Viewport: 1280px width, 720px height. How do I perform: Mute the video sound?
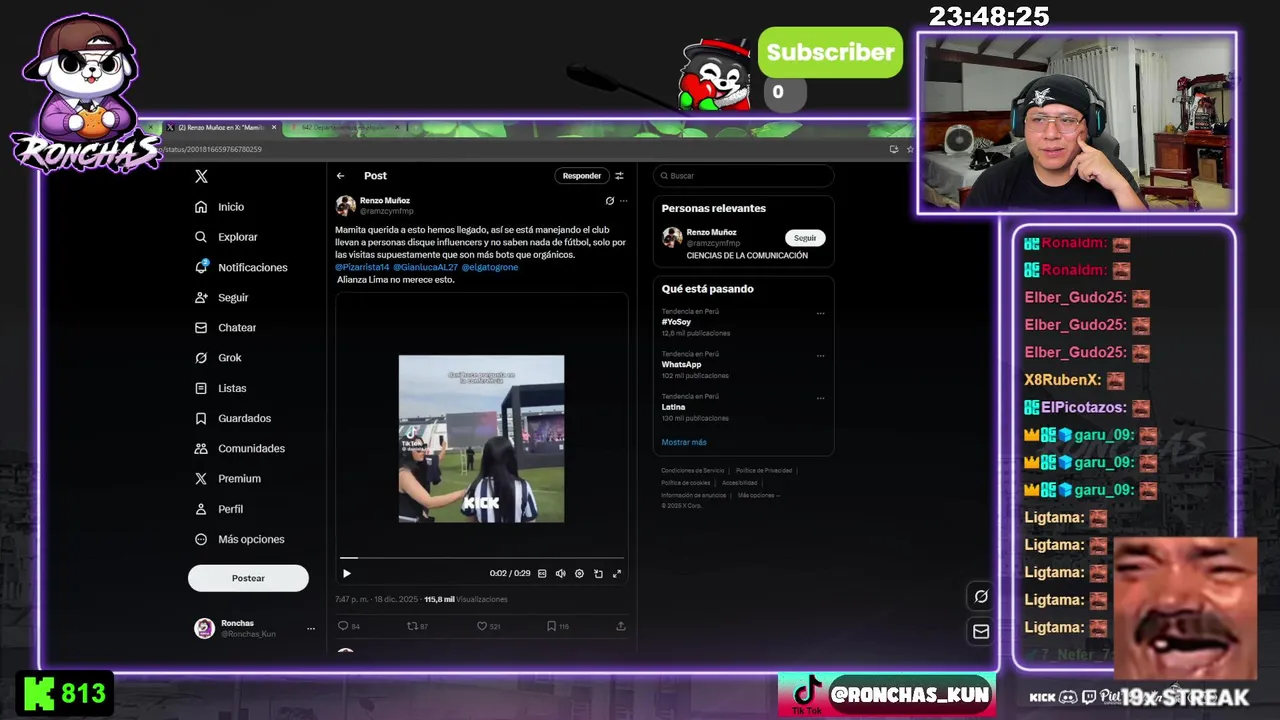pos(560,573)
